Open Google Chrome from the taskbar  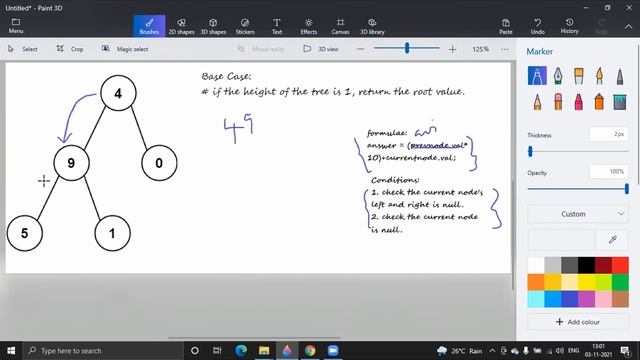[310, 351]
